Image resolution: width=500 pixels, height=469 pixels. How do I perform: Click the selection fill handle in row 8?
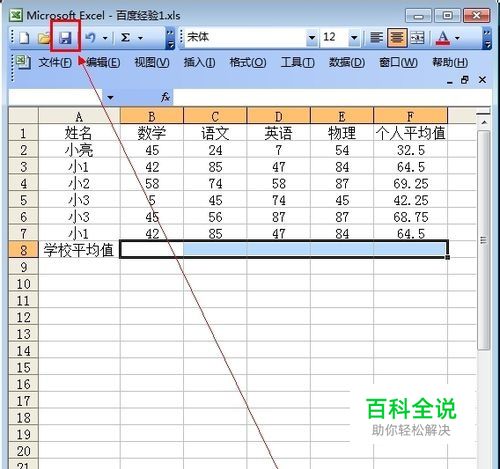coord(447,257)
